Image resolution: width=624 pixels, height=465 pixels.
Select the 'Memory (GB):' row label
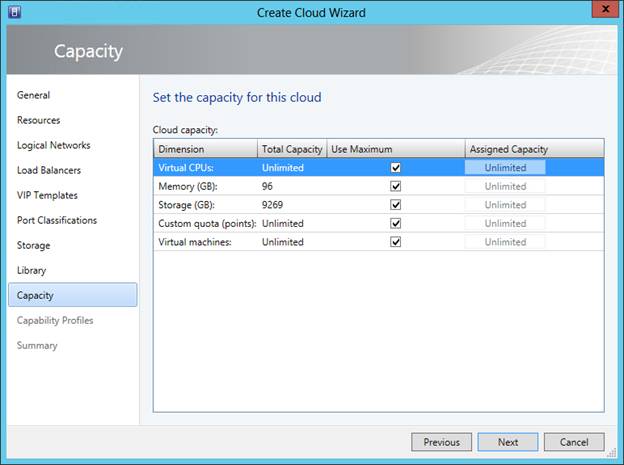point(188,186)
